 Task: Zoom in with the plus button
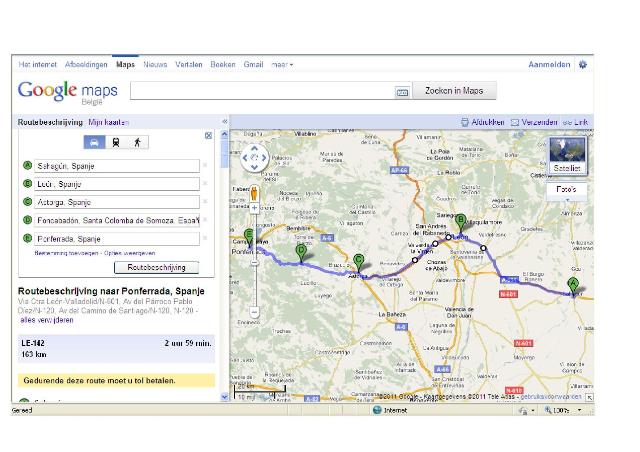pos(254,208)
